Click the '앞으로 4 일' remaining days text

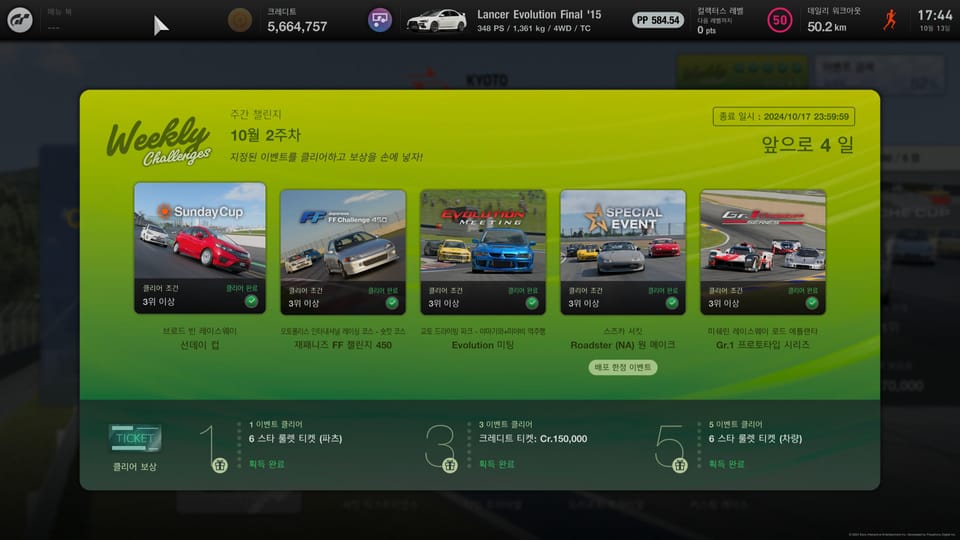coord(807,145)
